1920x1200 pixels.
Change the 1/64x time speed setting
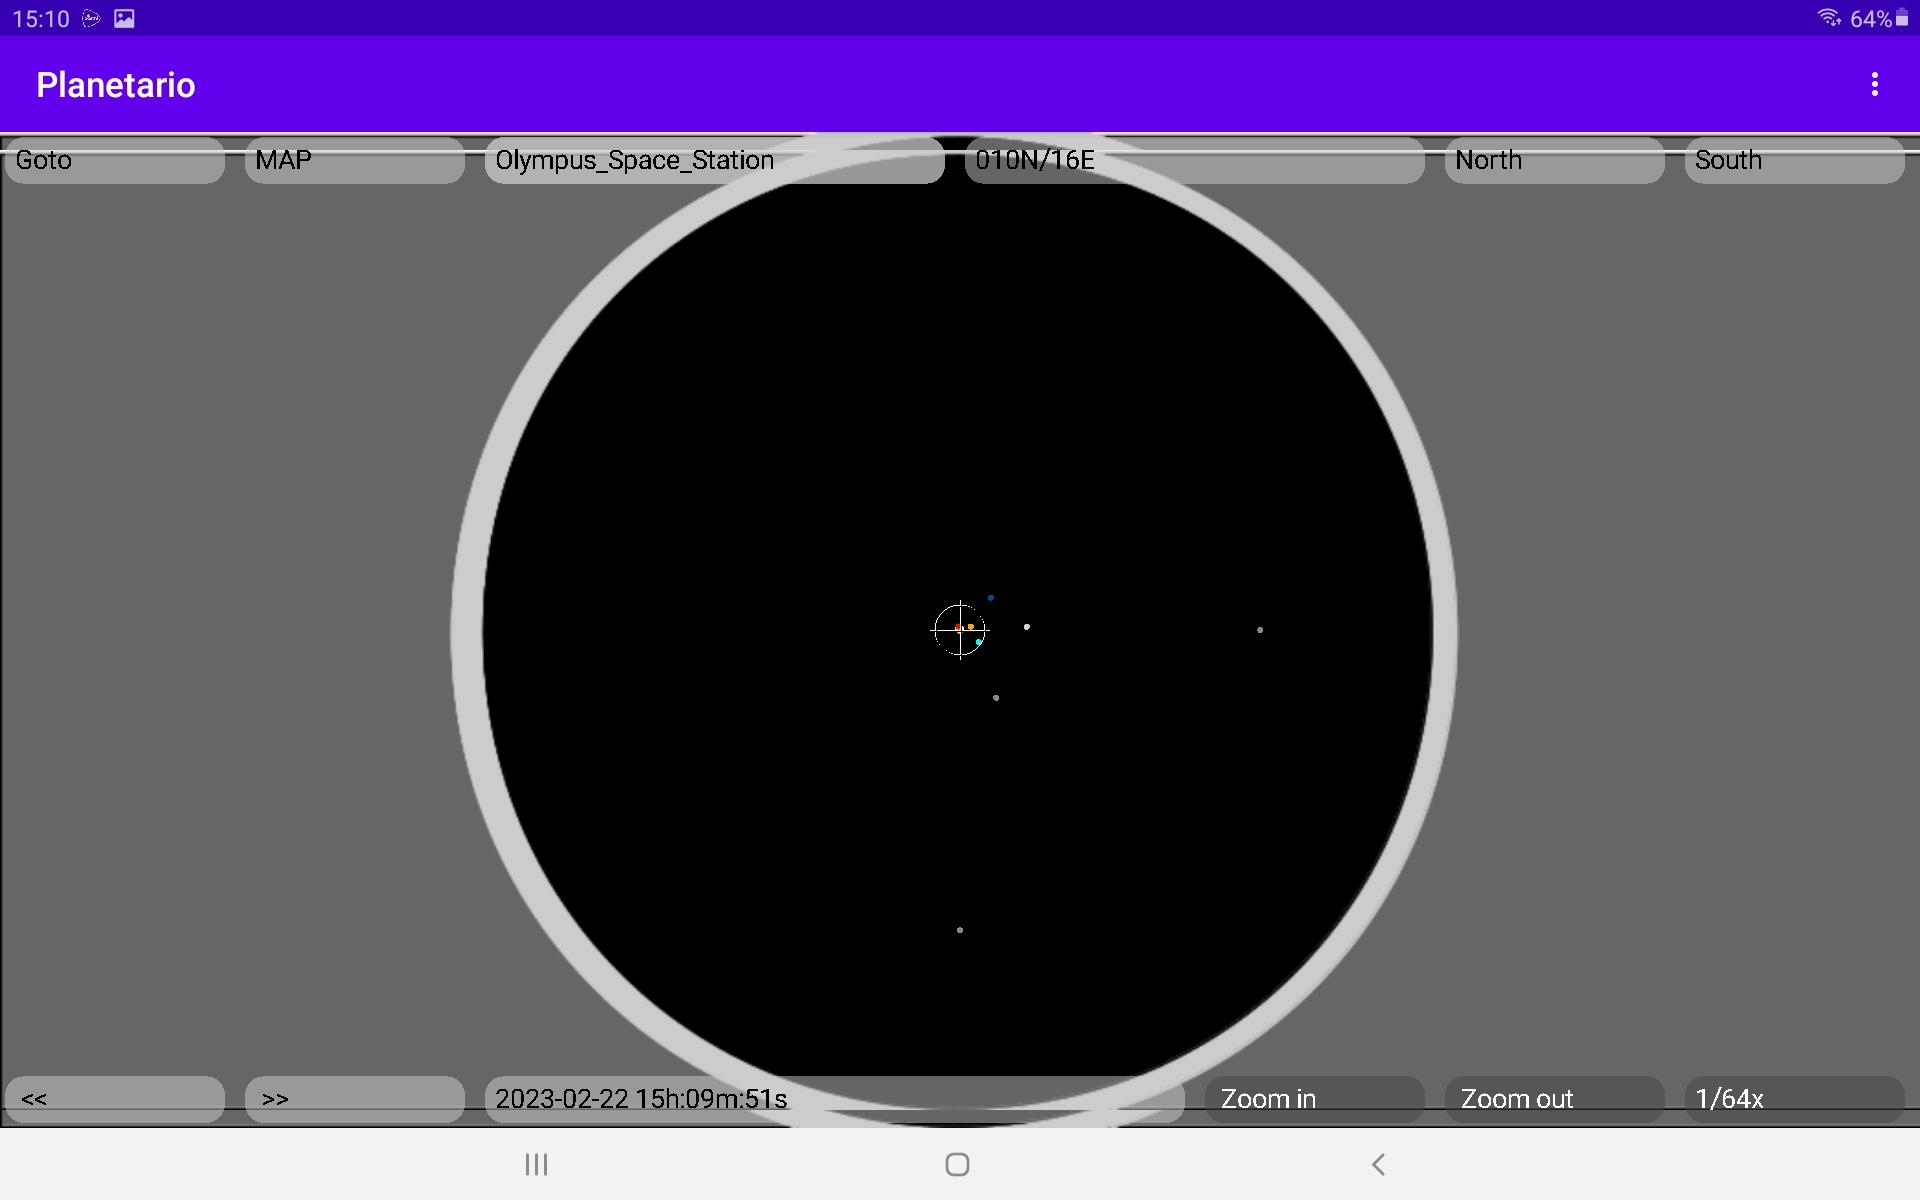pyautogui.click(x=1794, y=1099)
